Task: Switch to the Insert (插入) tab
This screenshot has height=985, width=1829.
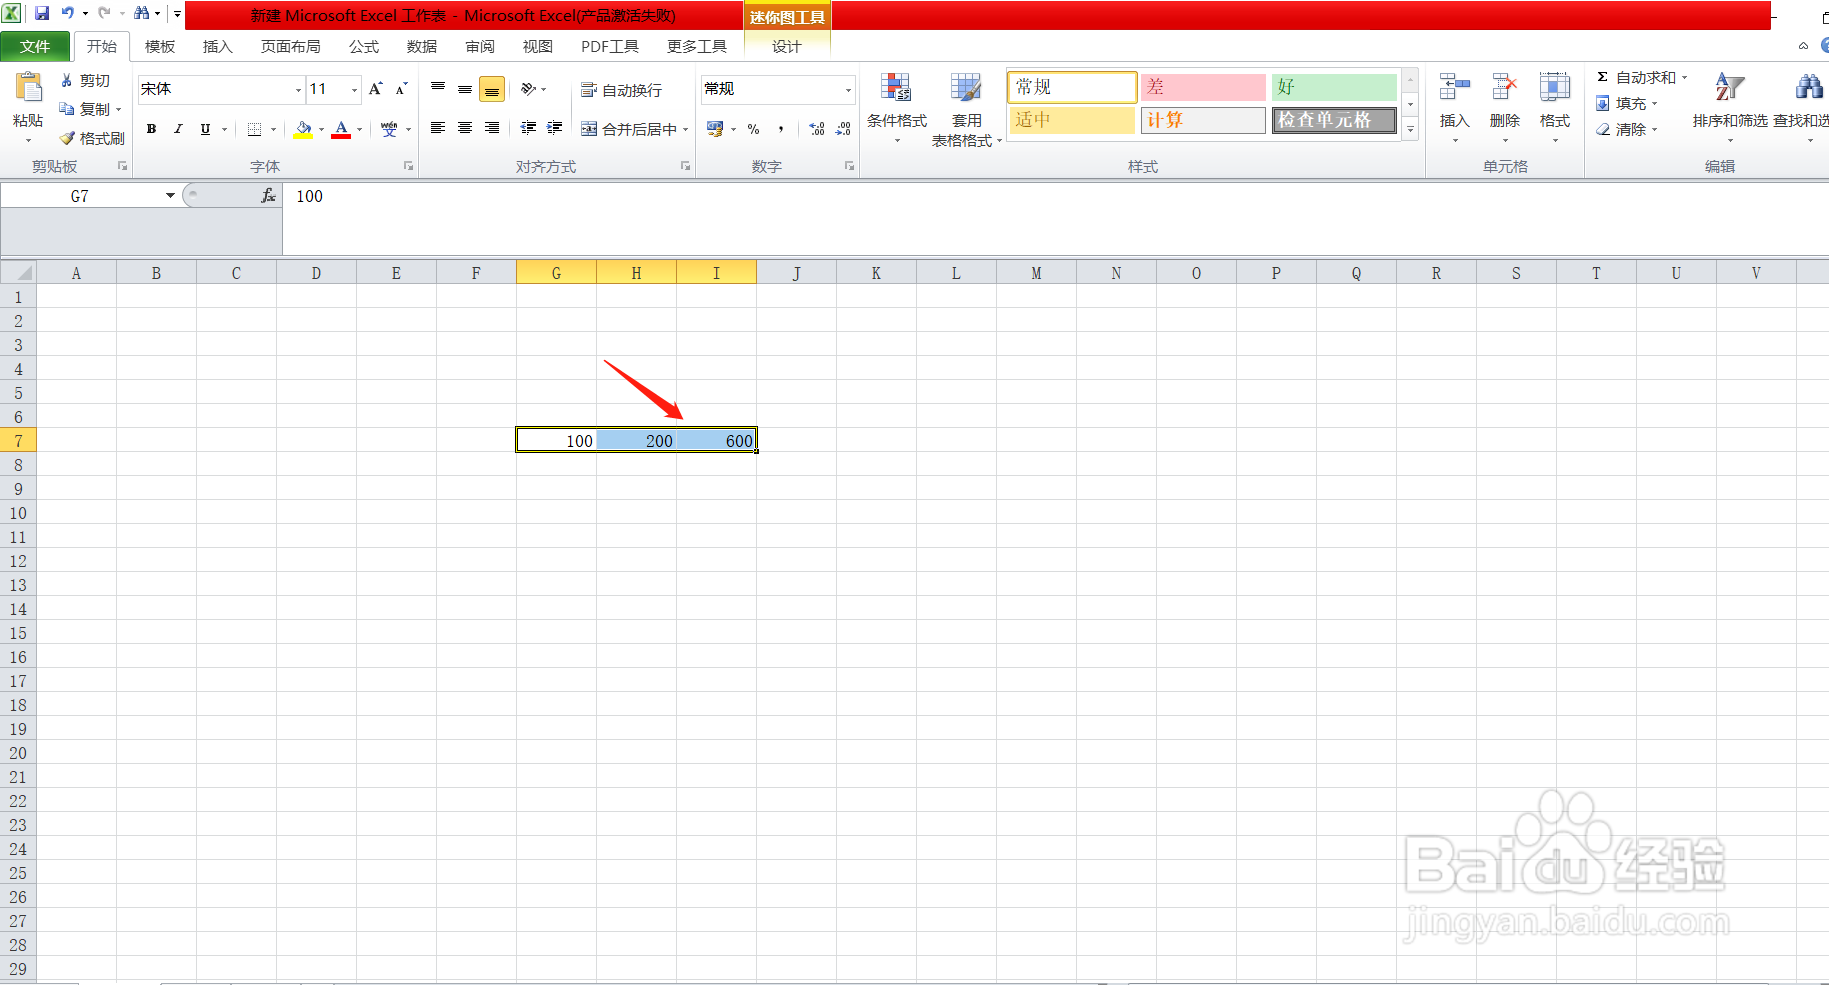Action: (x=217, y=47)
